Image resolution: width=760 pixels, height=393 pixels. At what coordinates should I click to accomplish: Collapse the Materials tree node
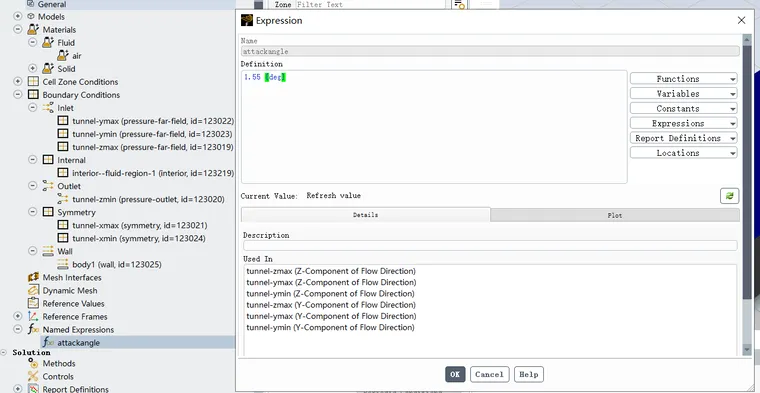18,30
